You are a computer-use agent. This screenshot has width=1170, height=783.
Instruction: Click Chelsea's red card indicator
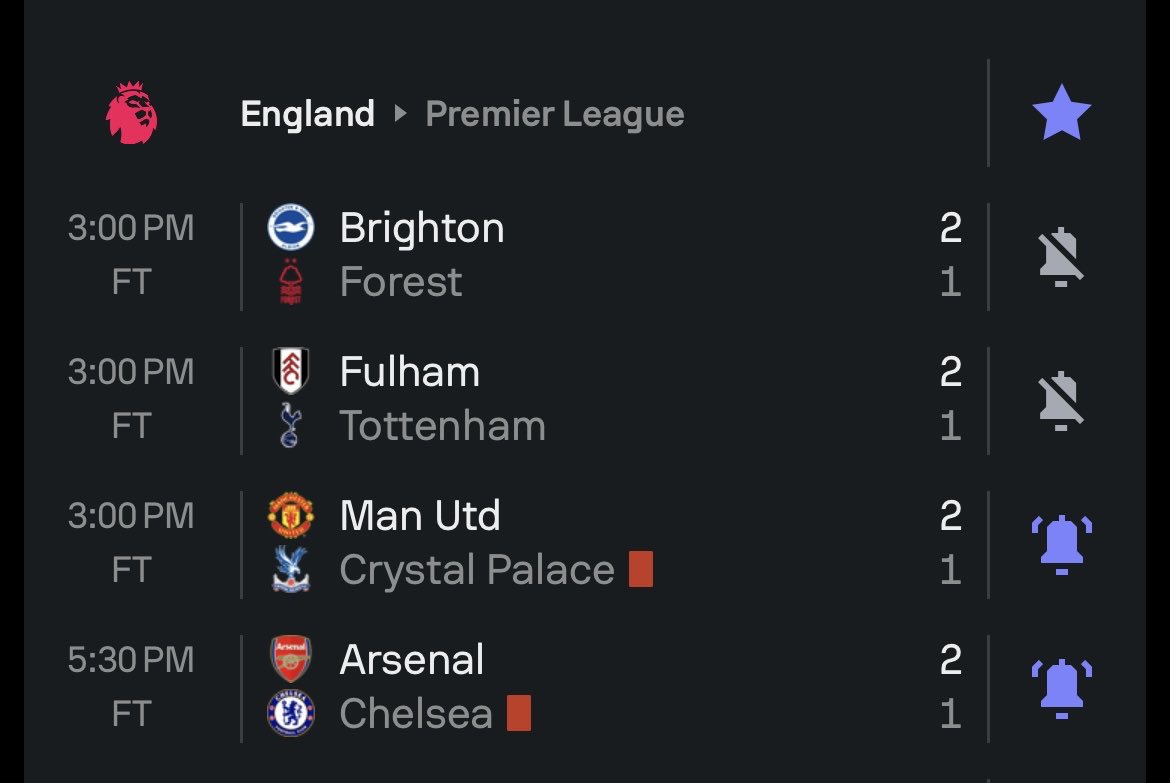point(519,713)
